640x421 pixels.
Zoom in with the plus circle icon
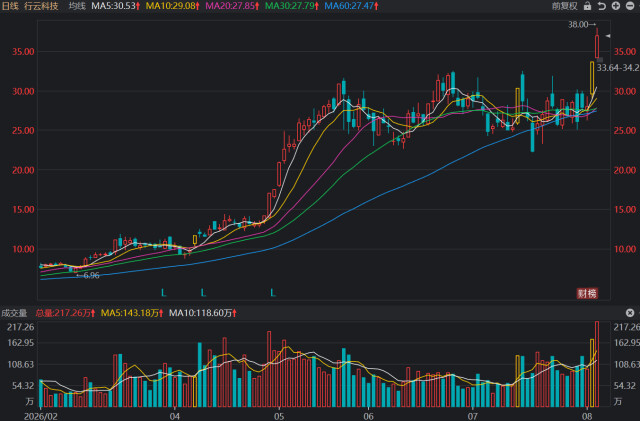(x=616, y=6)
